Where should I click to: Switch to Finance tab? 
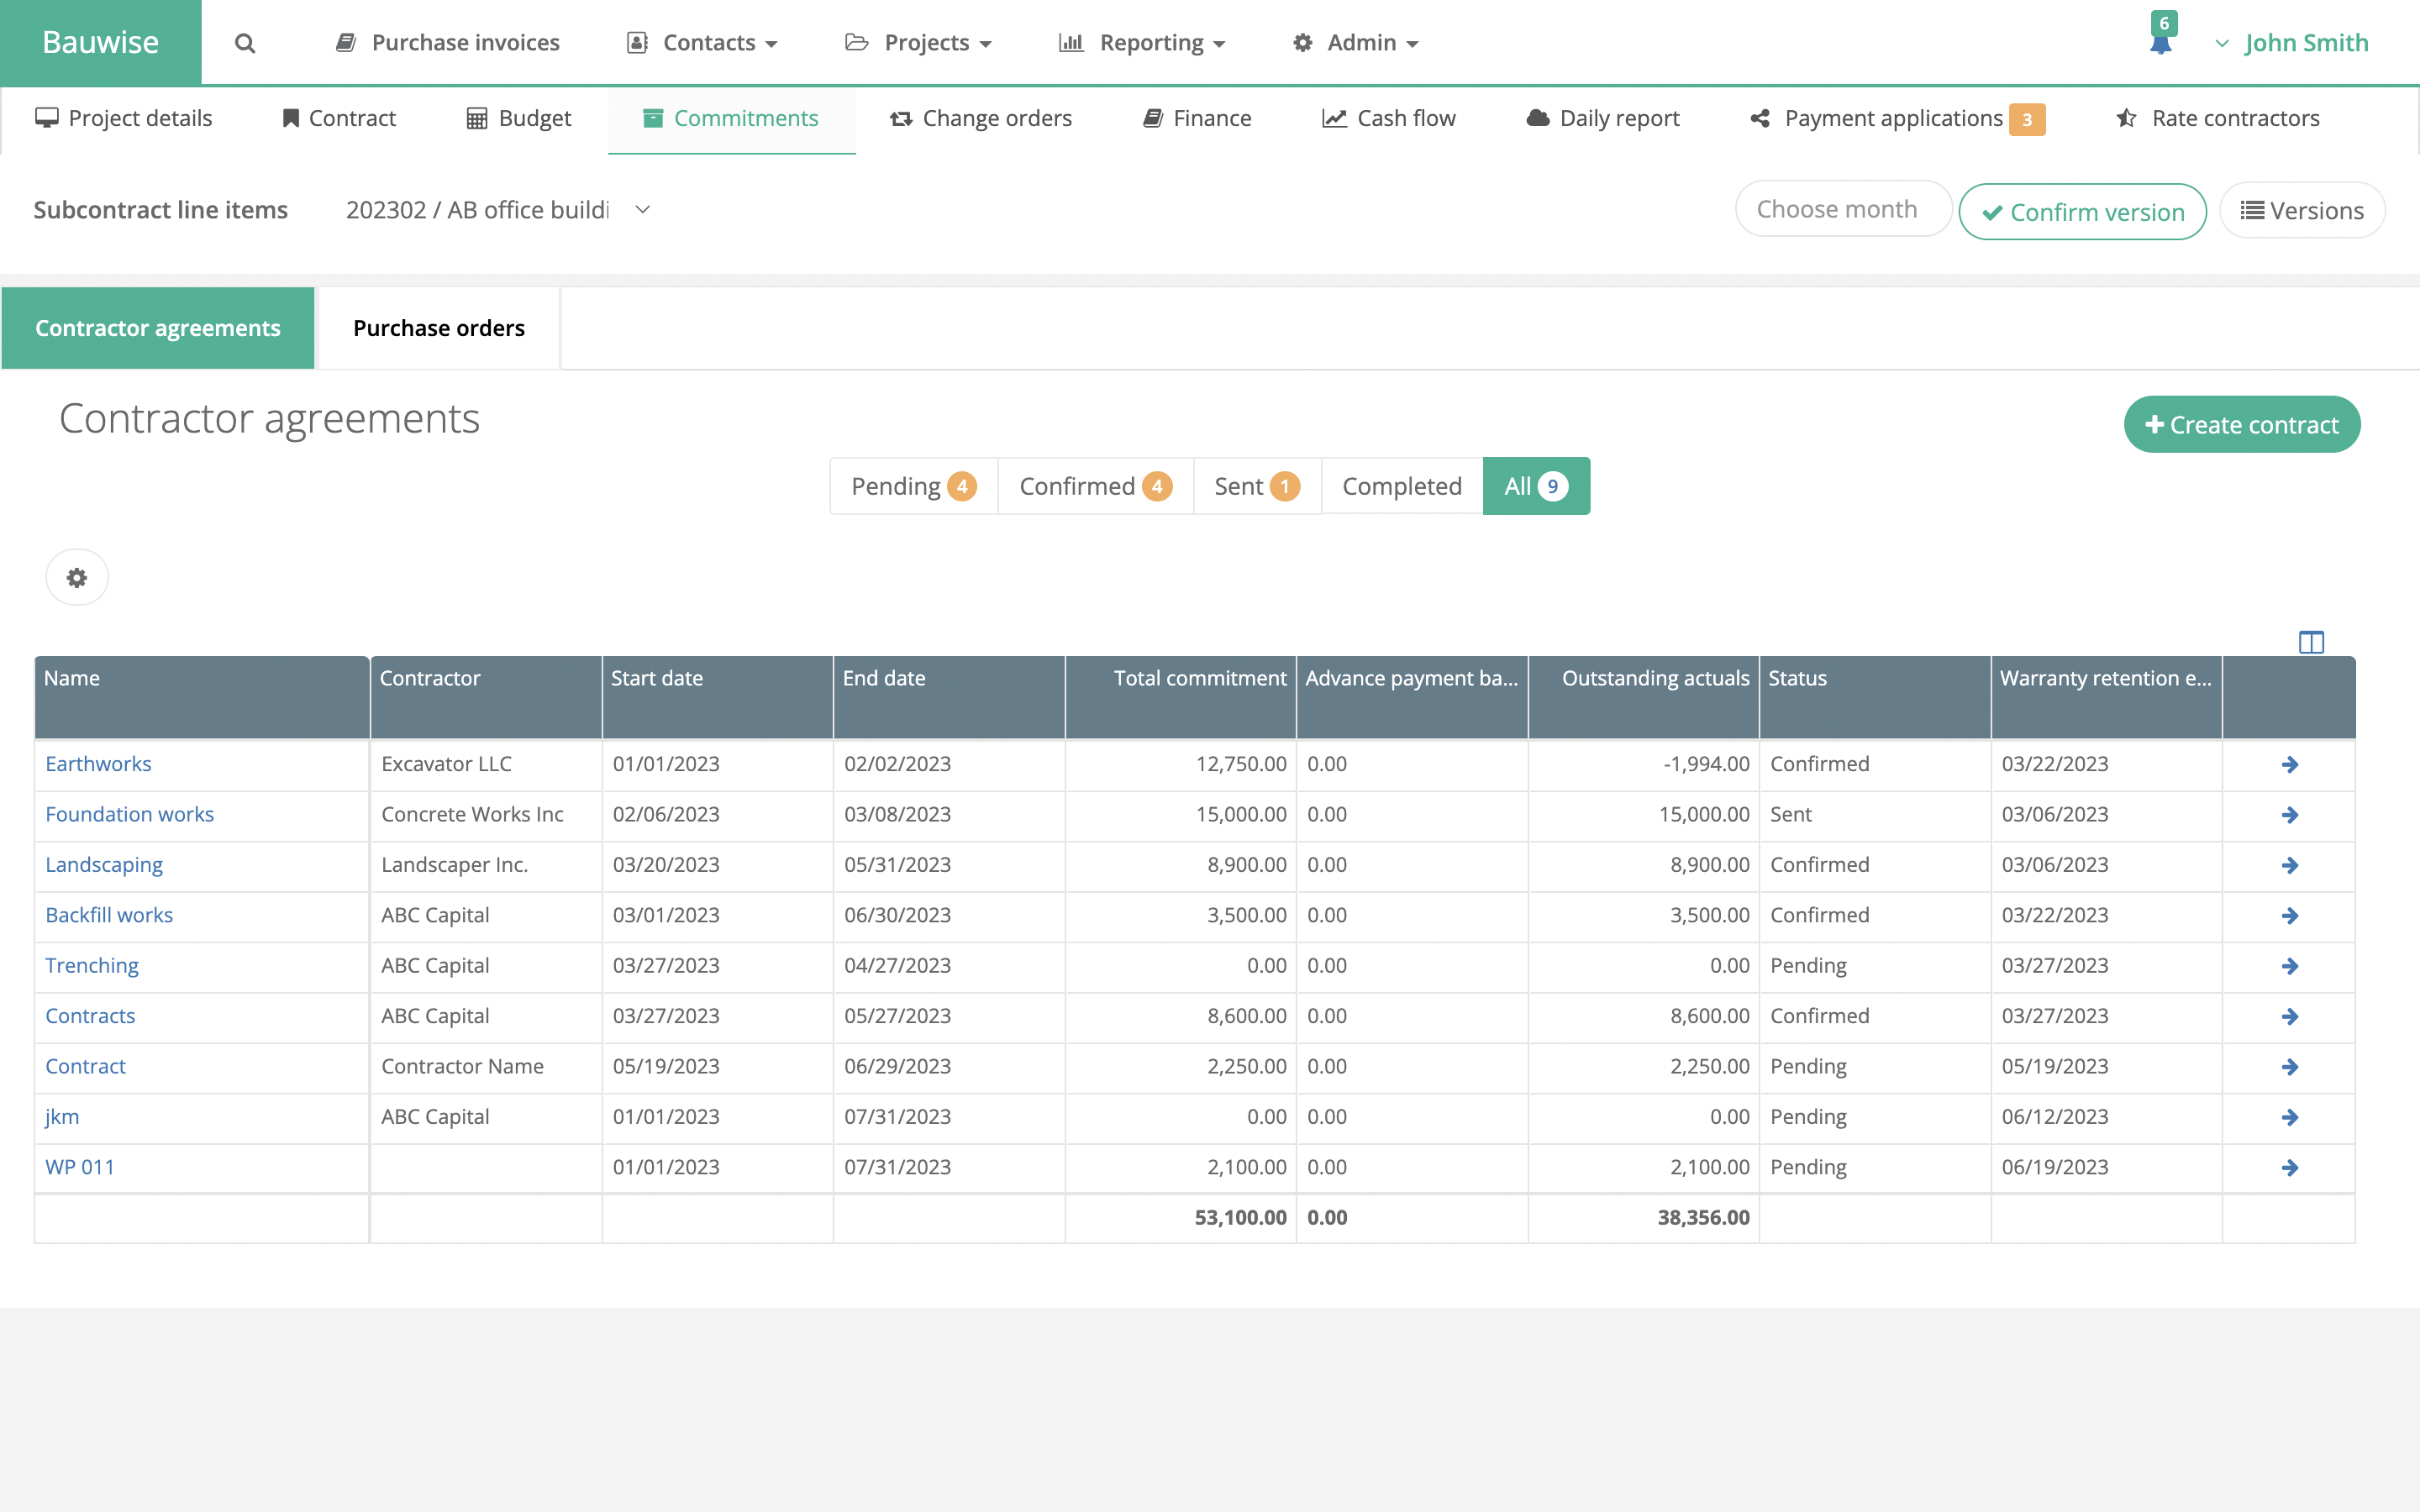[1197, 118]
